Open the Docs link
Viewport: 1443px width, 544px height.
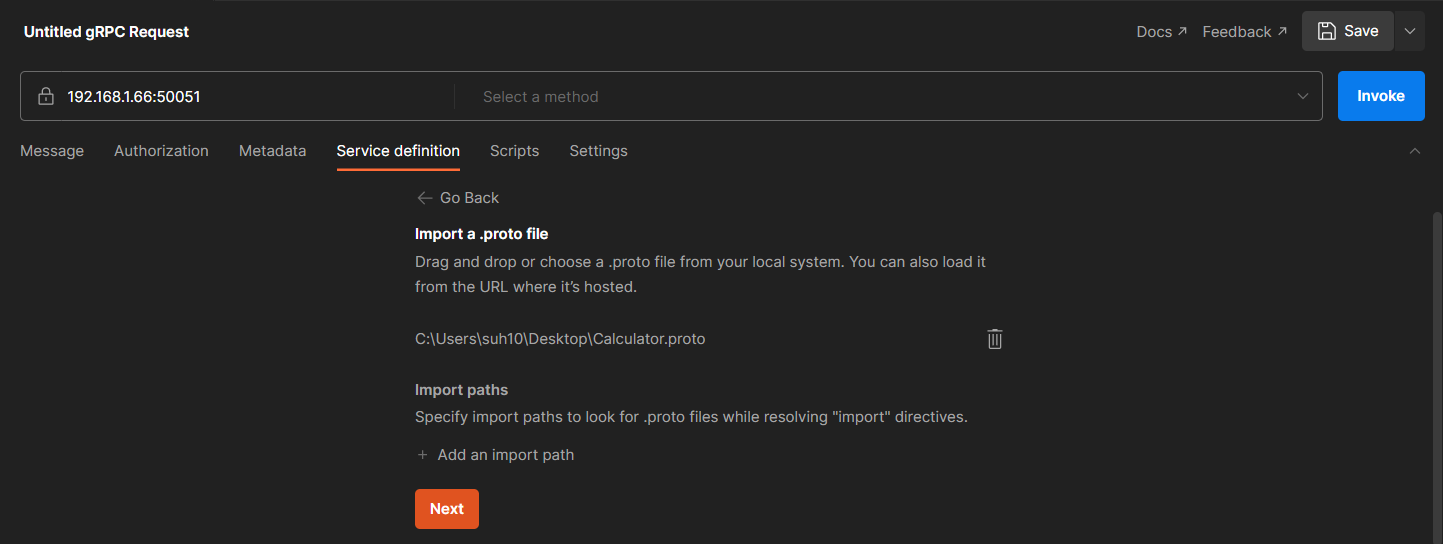click(1161, 32)
